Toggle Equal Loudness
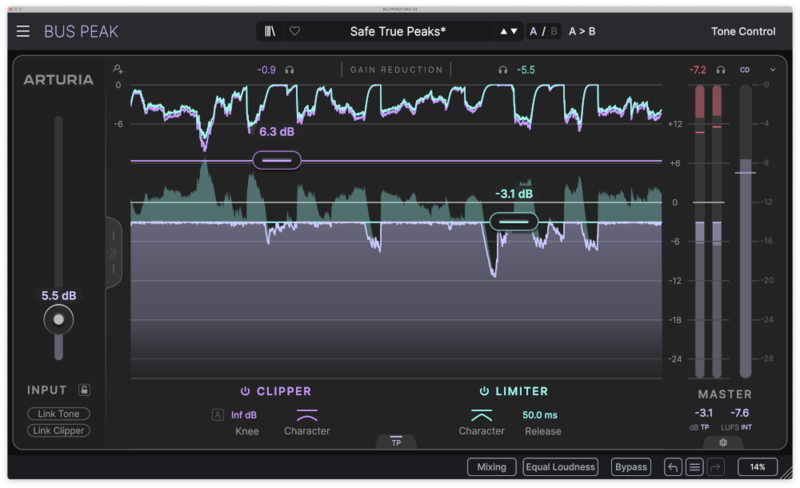The image size is (800, 488). pyautogui.click(x=560, y=467)
